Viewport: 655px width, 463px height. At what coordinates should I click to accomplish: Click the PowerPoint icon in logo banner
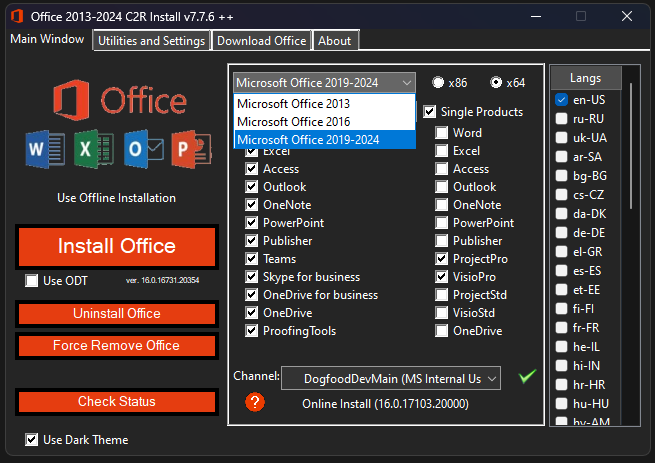(188, 150)
